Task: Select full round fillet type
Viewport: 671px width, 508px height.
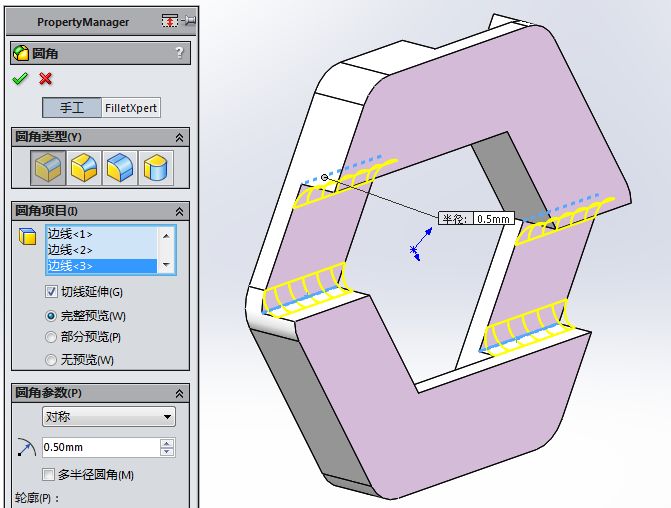Action: click(x=156, y=168)
